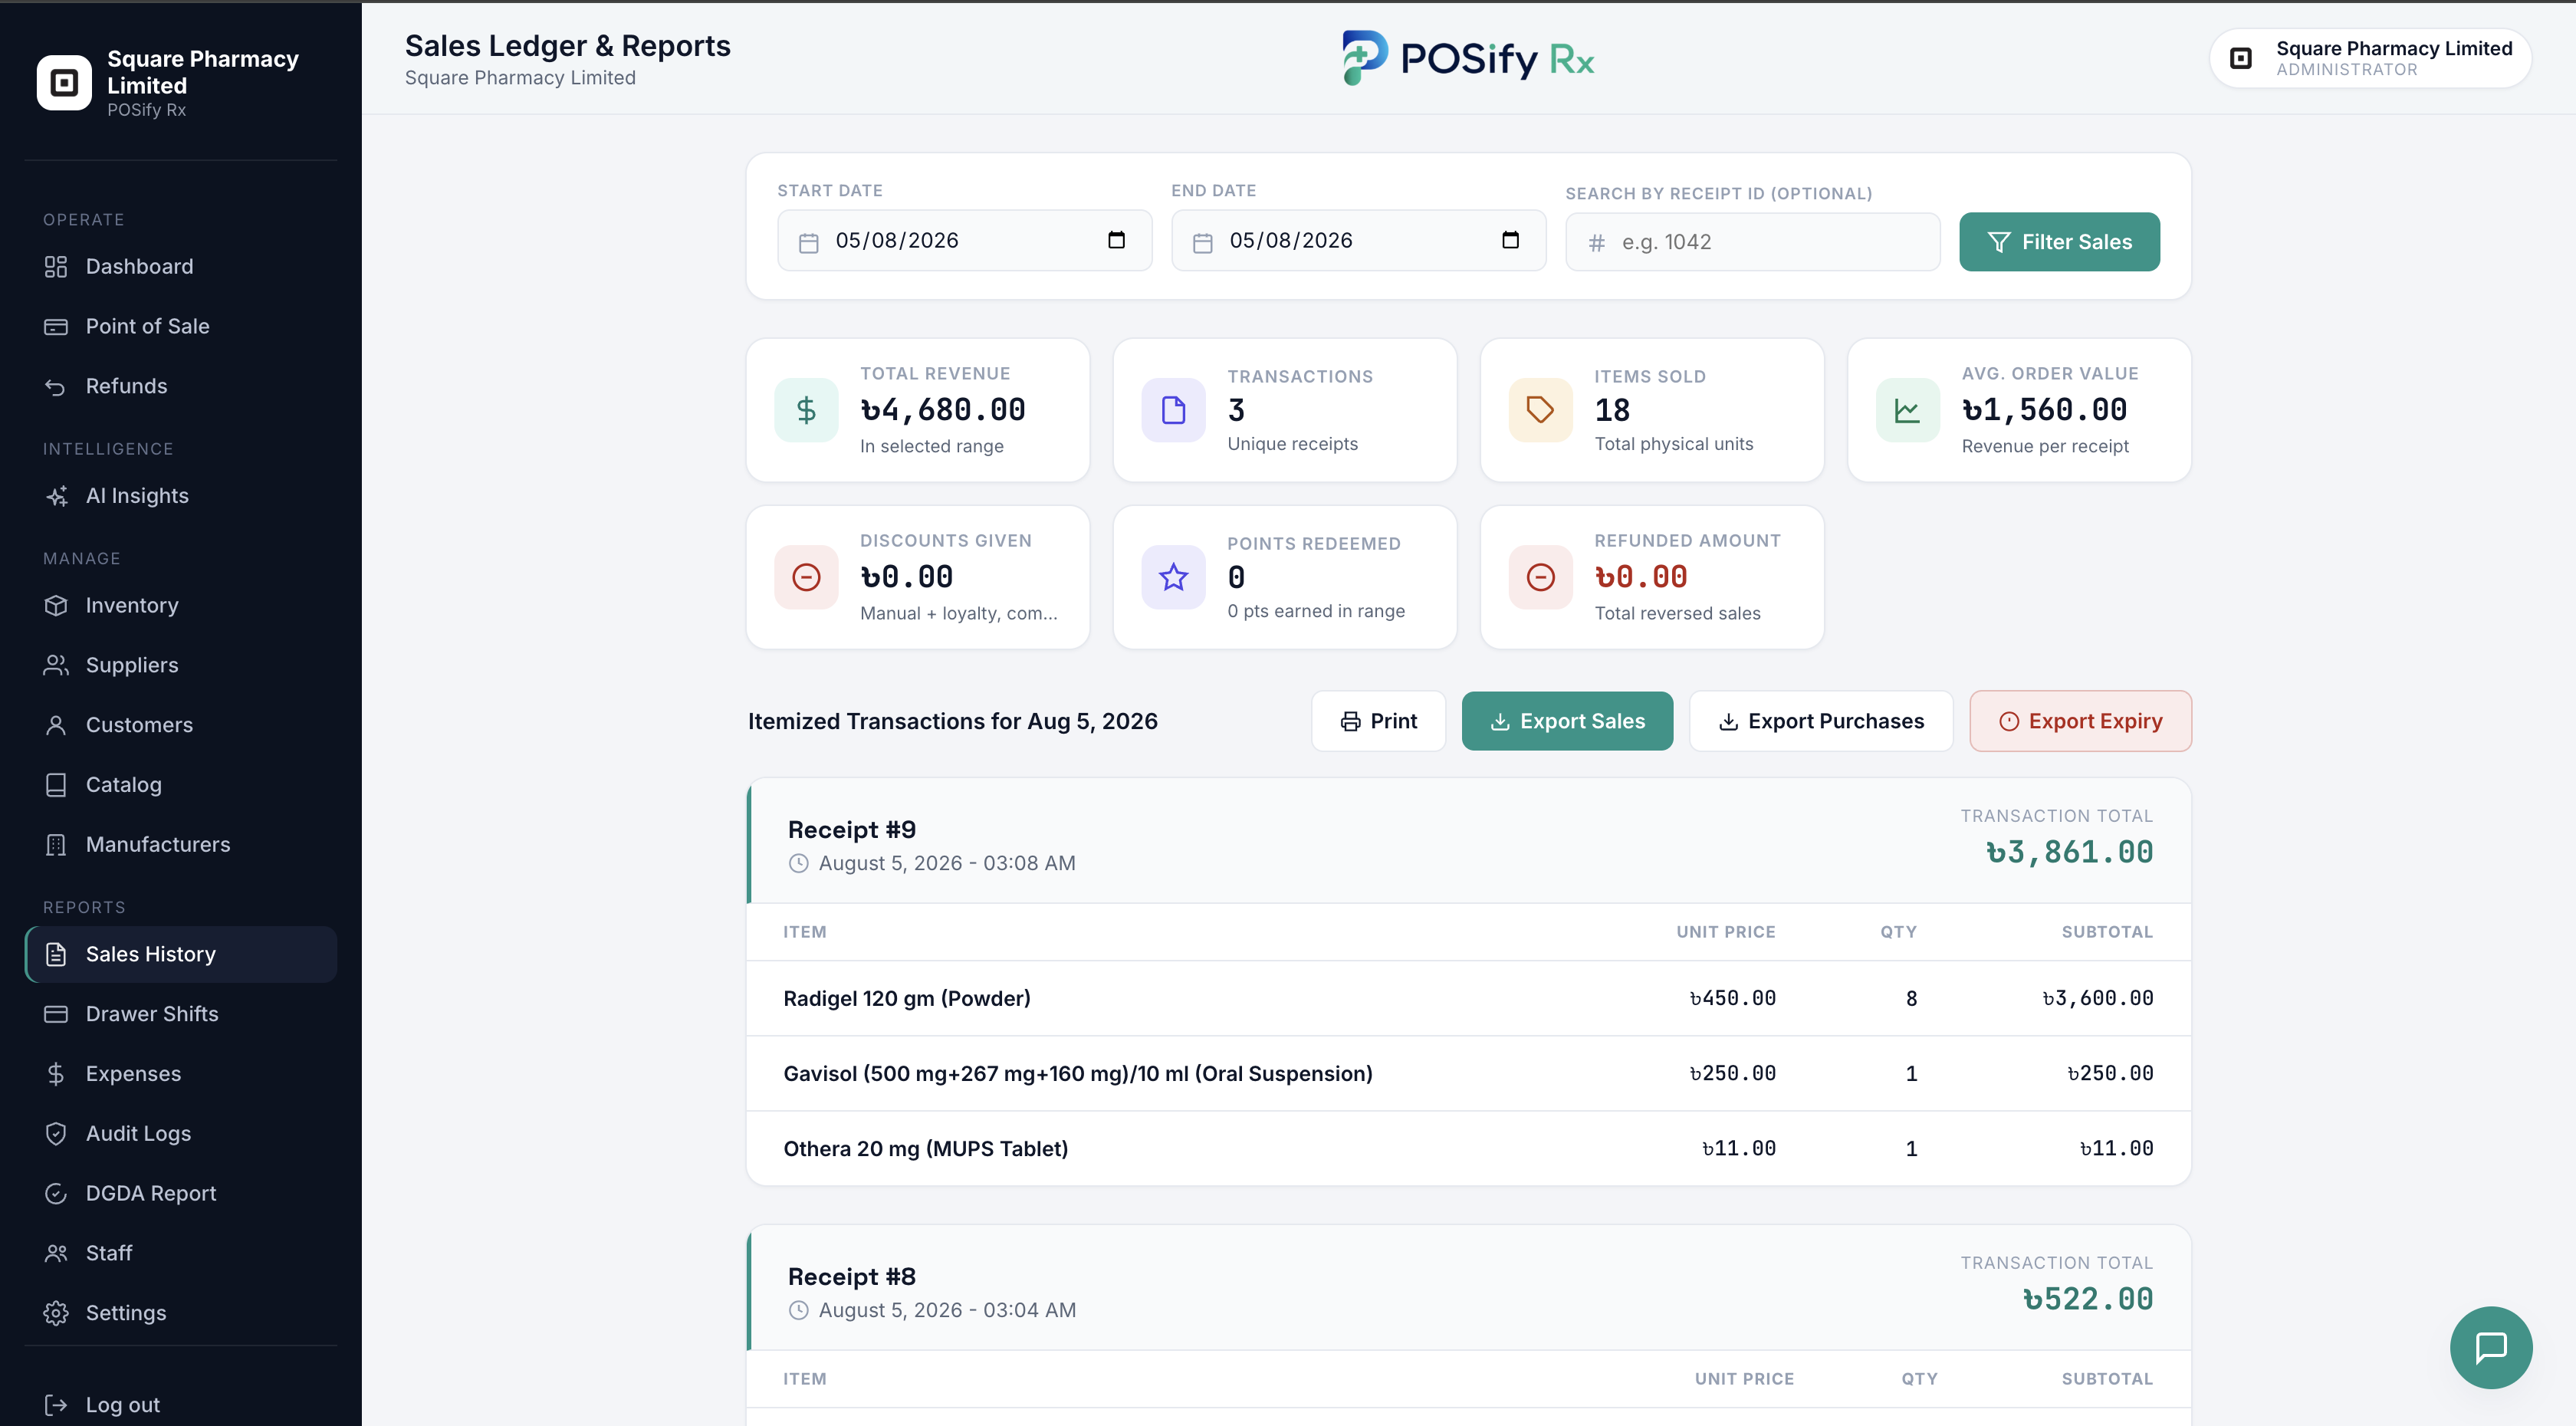Click the Staff people icon
Viewport: 2576px width, 1426px height.
56,1253
